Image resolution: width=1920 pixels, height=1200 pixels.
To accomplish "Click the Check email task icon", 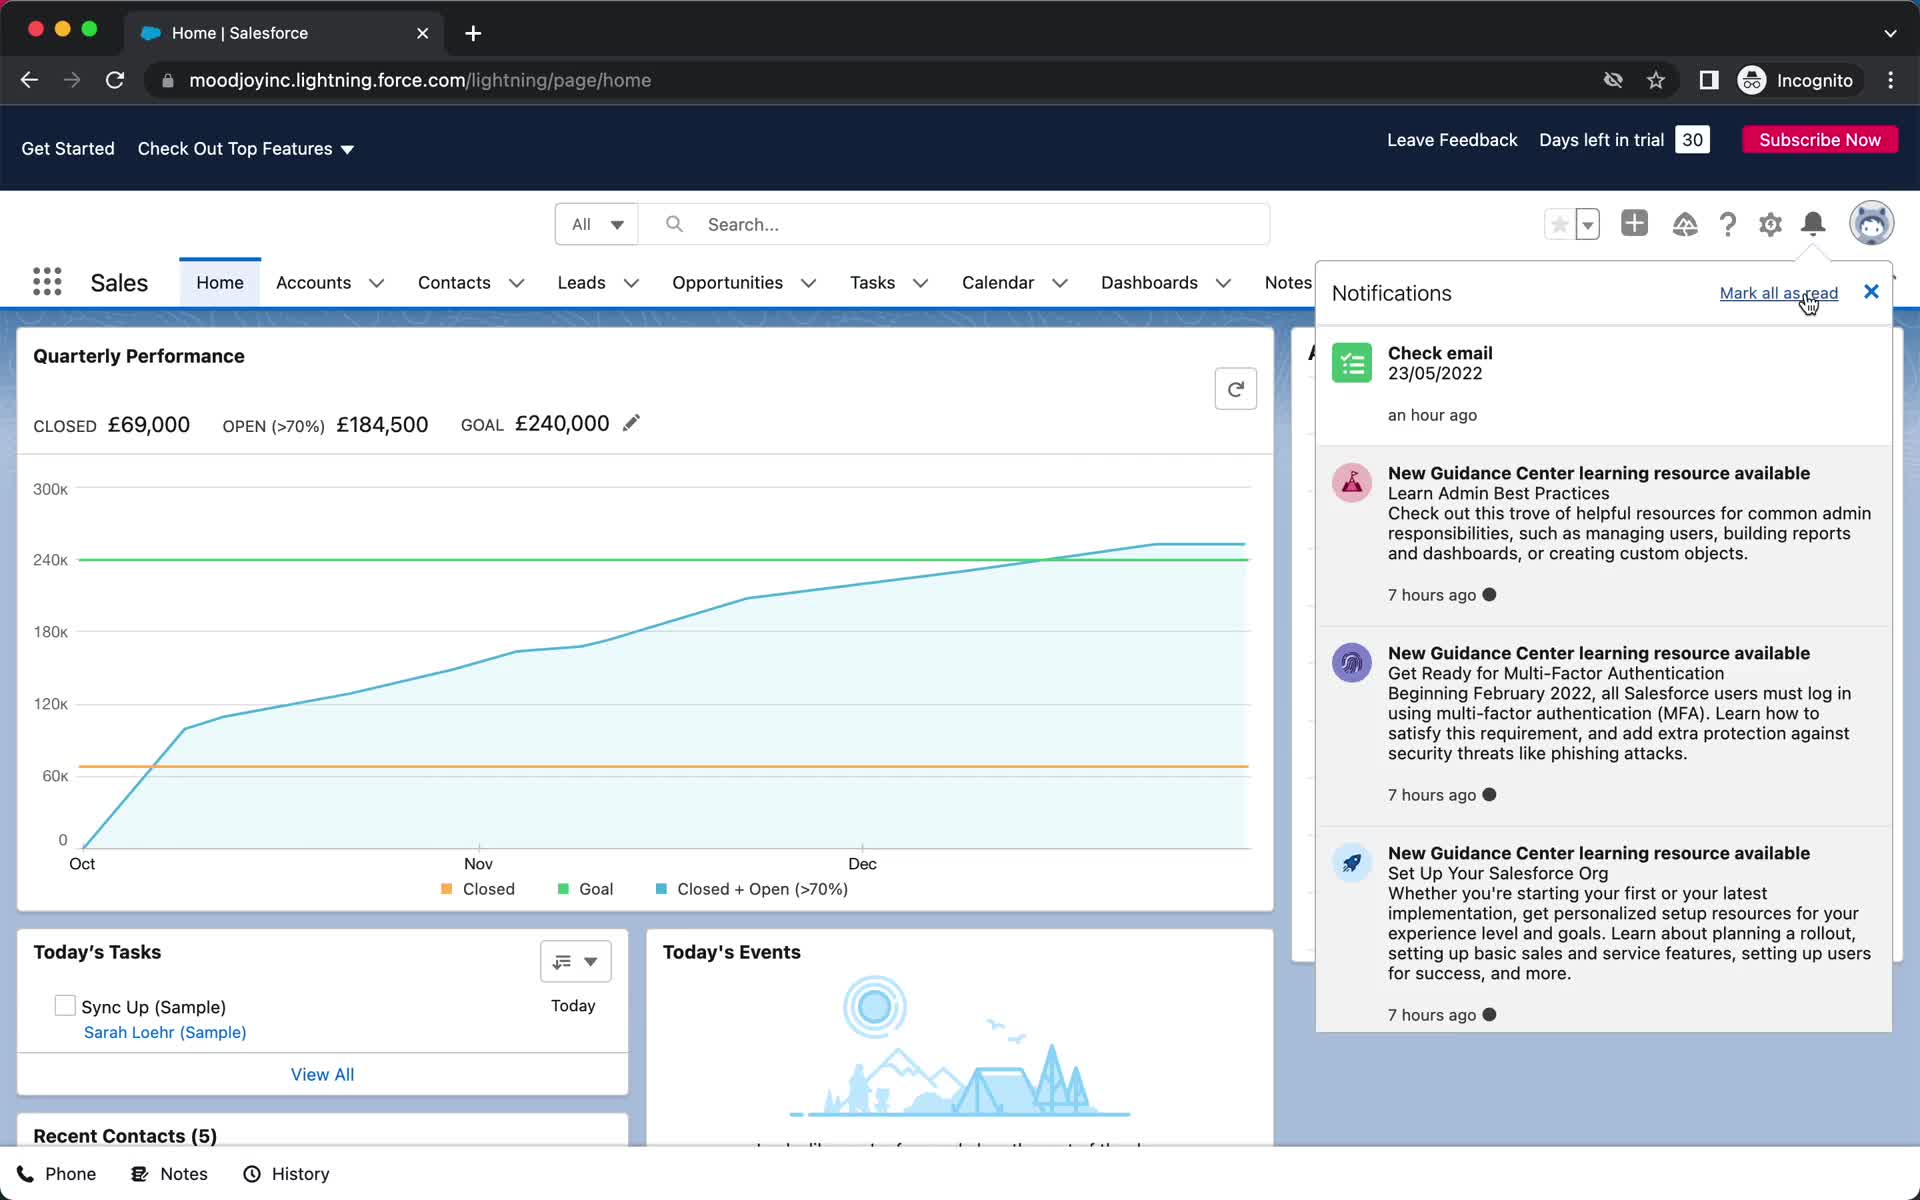I will 1352,363.
